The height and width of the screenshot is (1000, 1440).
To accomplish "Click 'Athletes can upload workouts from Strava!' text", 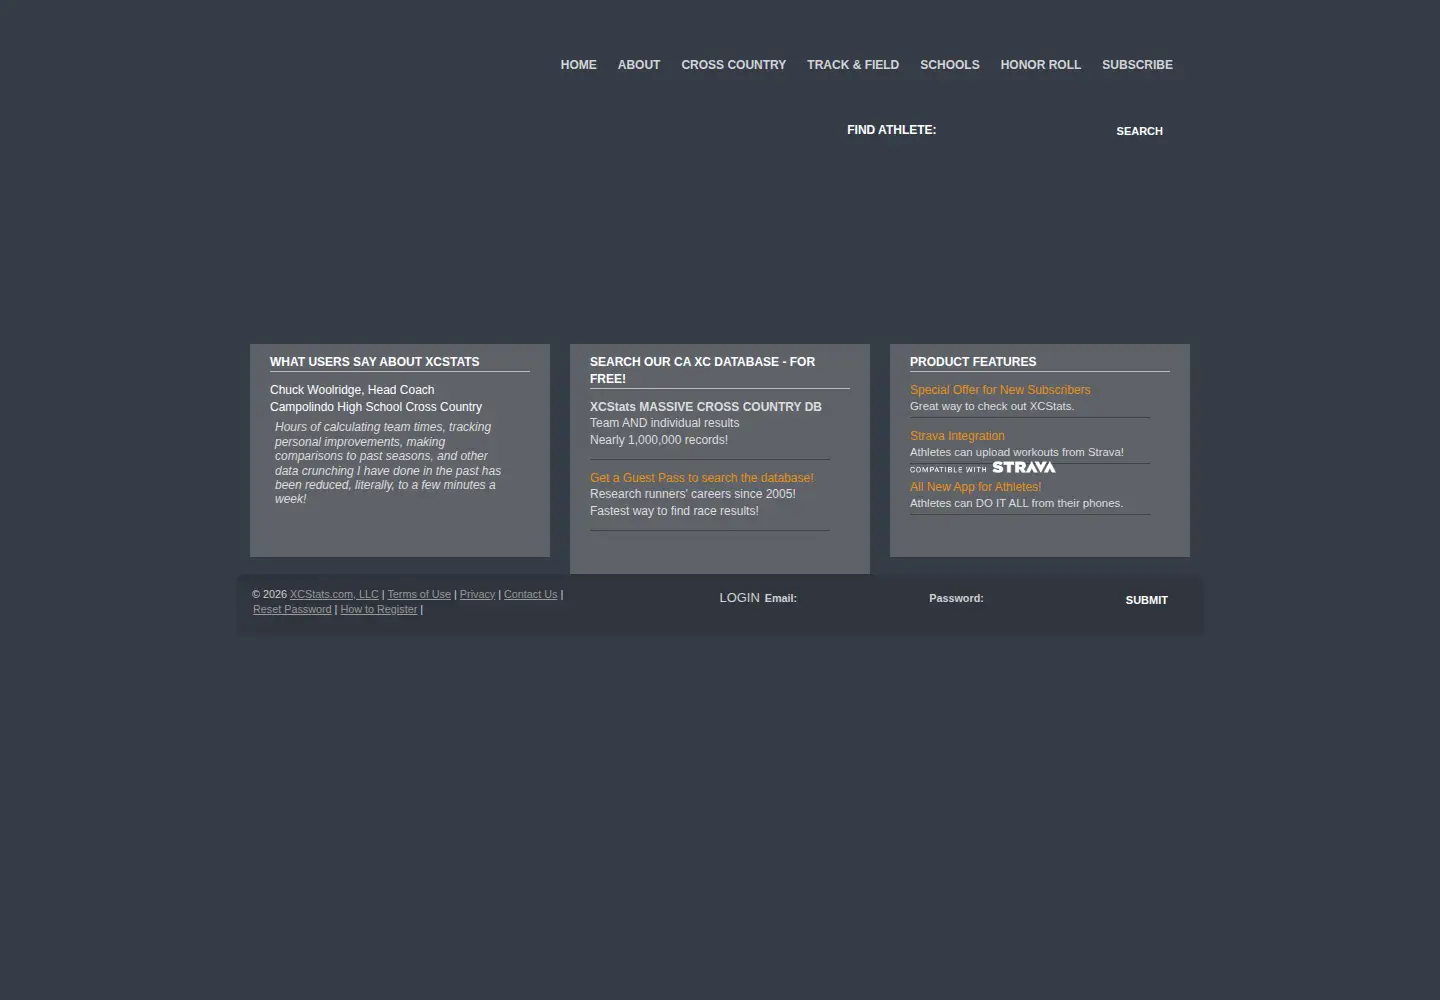I will [1017, 452].
